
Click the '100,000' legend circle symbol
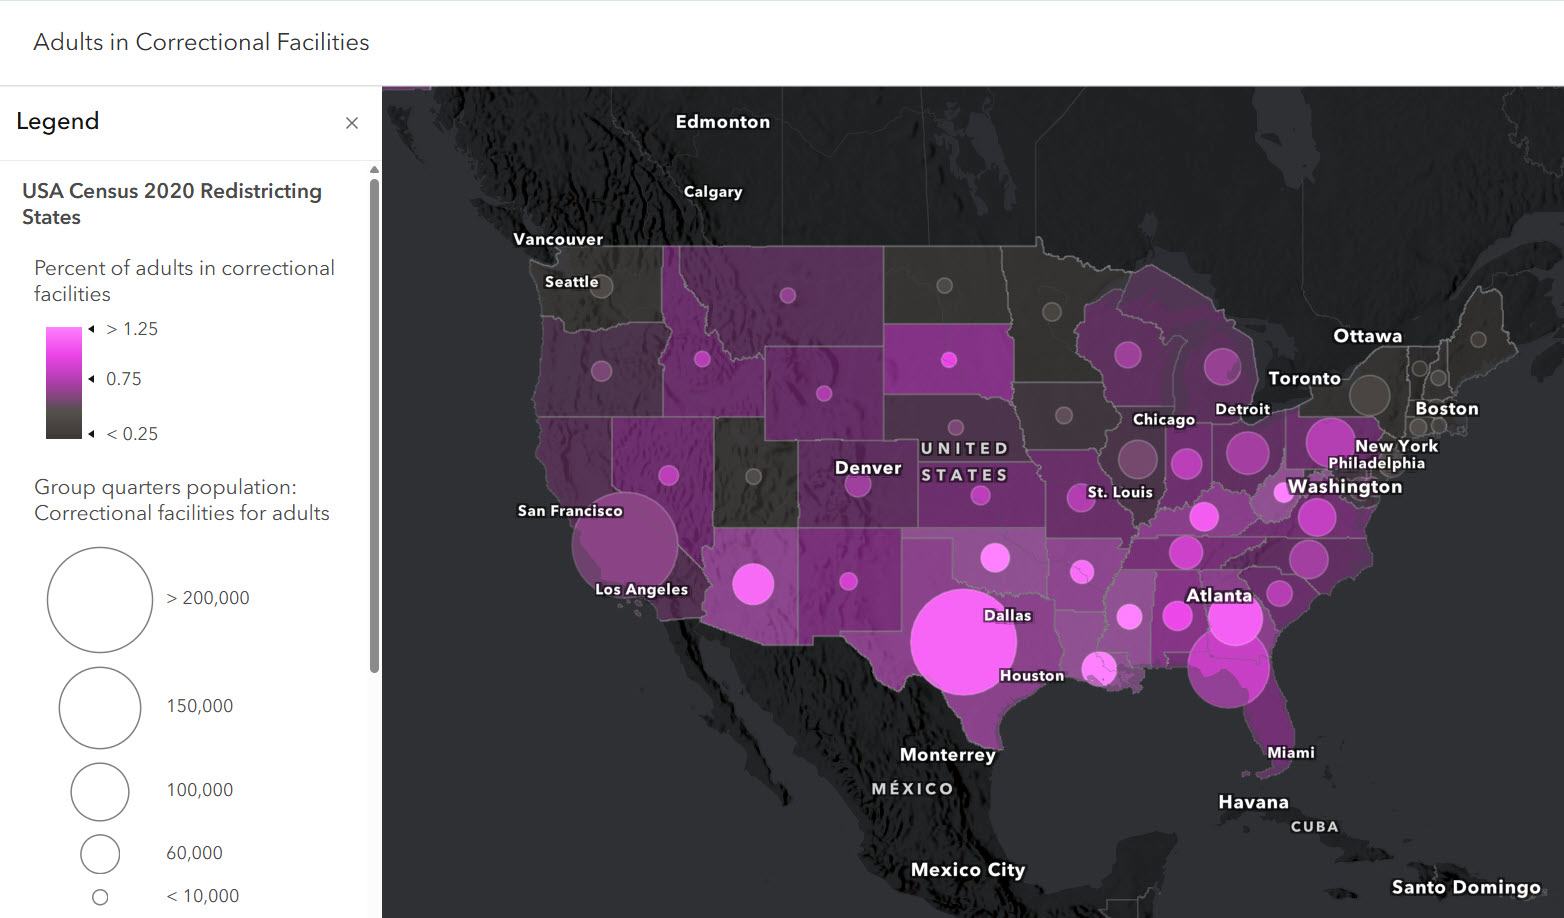[x=100, y=792]
